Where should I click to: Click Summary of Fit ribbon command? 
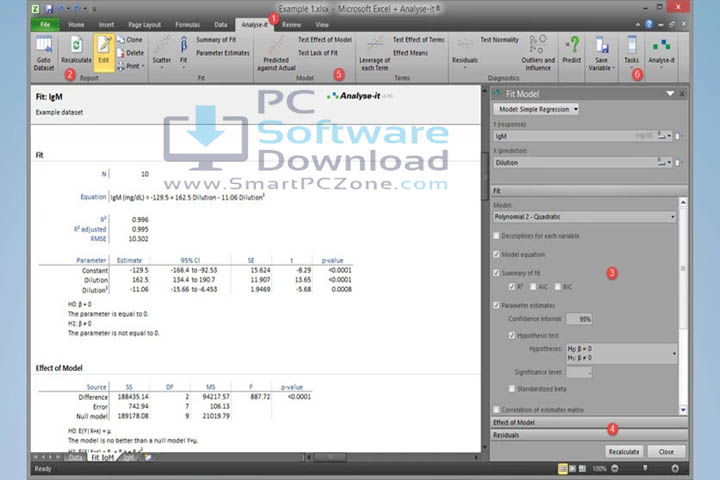[216, 40]
